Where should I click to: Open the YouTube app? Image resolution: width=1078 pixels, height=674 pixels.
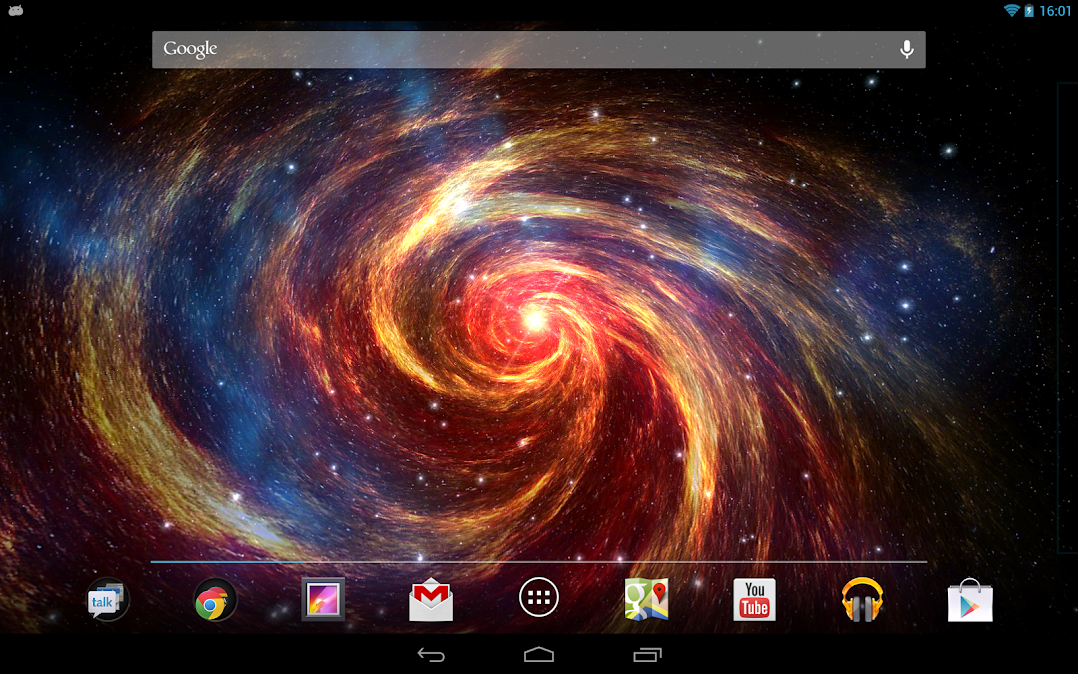(754, 600)
